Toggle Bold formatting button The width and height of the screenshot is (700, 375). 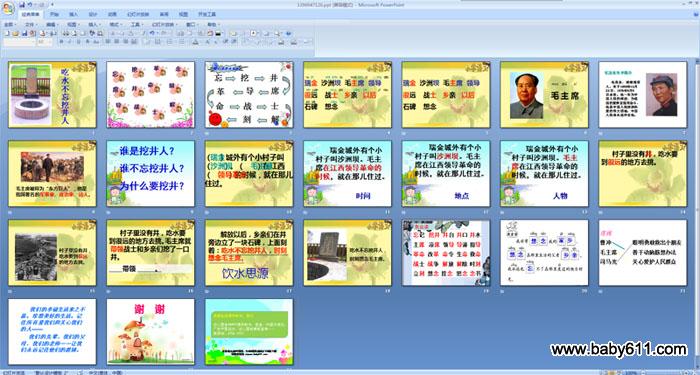(62, 42)
